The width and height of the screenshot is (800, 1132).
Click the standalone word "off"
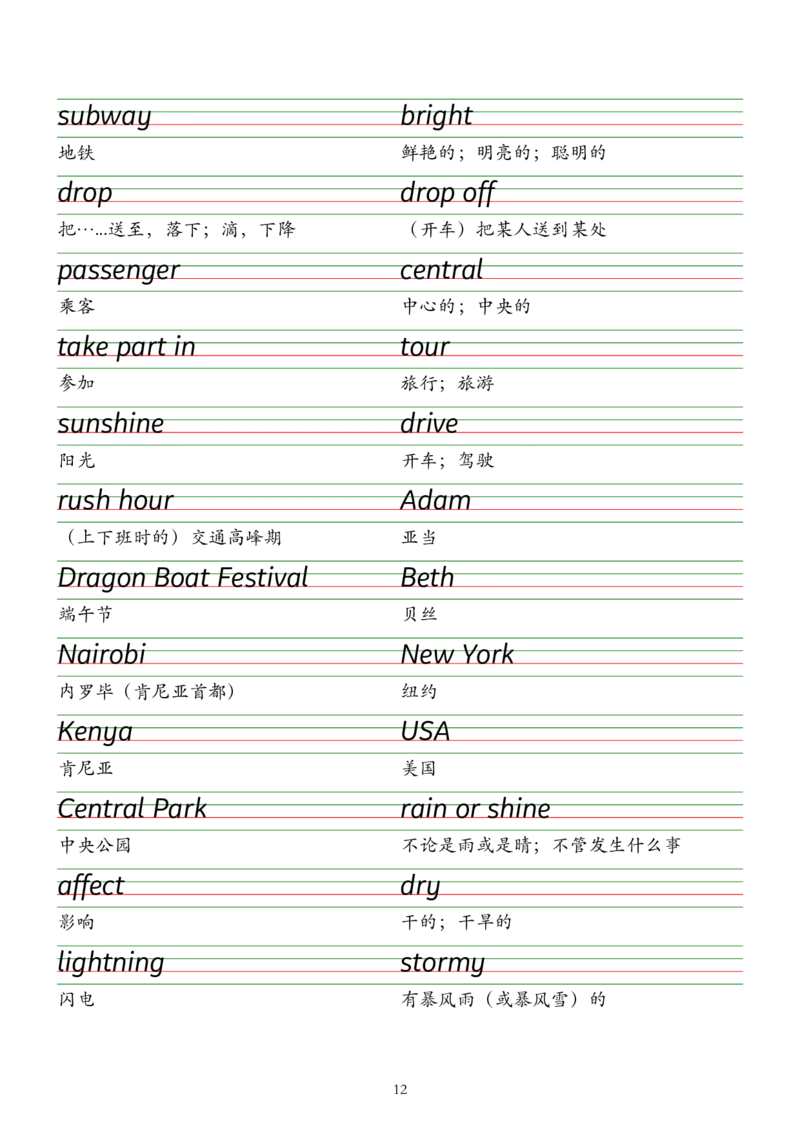(420, 887)
